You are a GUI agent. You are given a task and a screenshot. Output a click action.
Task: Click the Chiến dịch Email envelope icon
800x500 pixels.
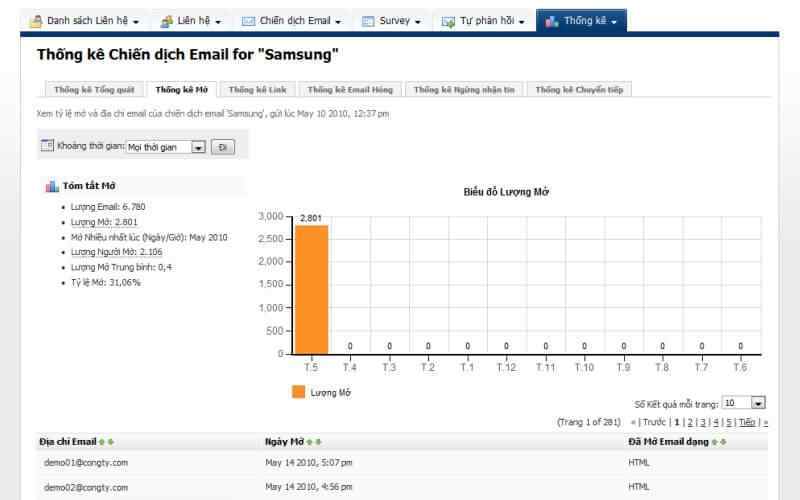click(x=248, y=21)
